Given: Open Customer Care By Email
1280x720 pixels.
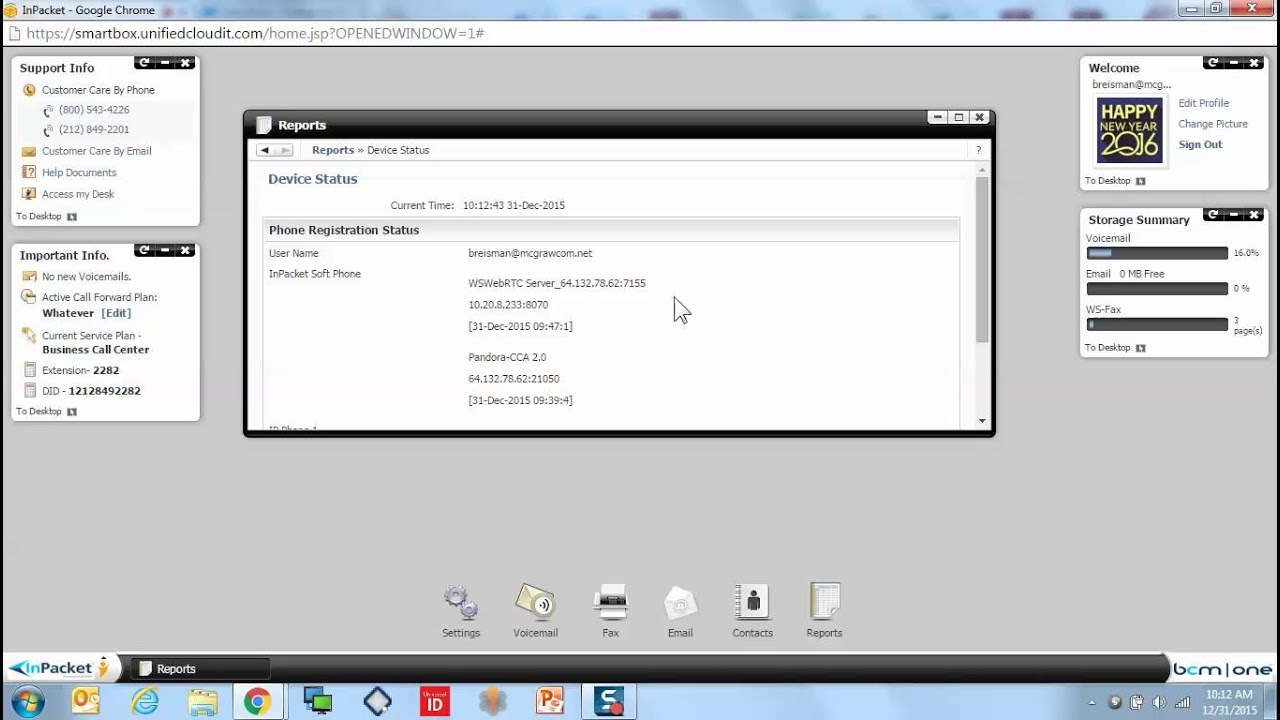Looking at the screenshot, I should point(97,152).
